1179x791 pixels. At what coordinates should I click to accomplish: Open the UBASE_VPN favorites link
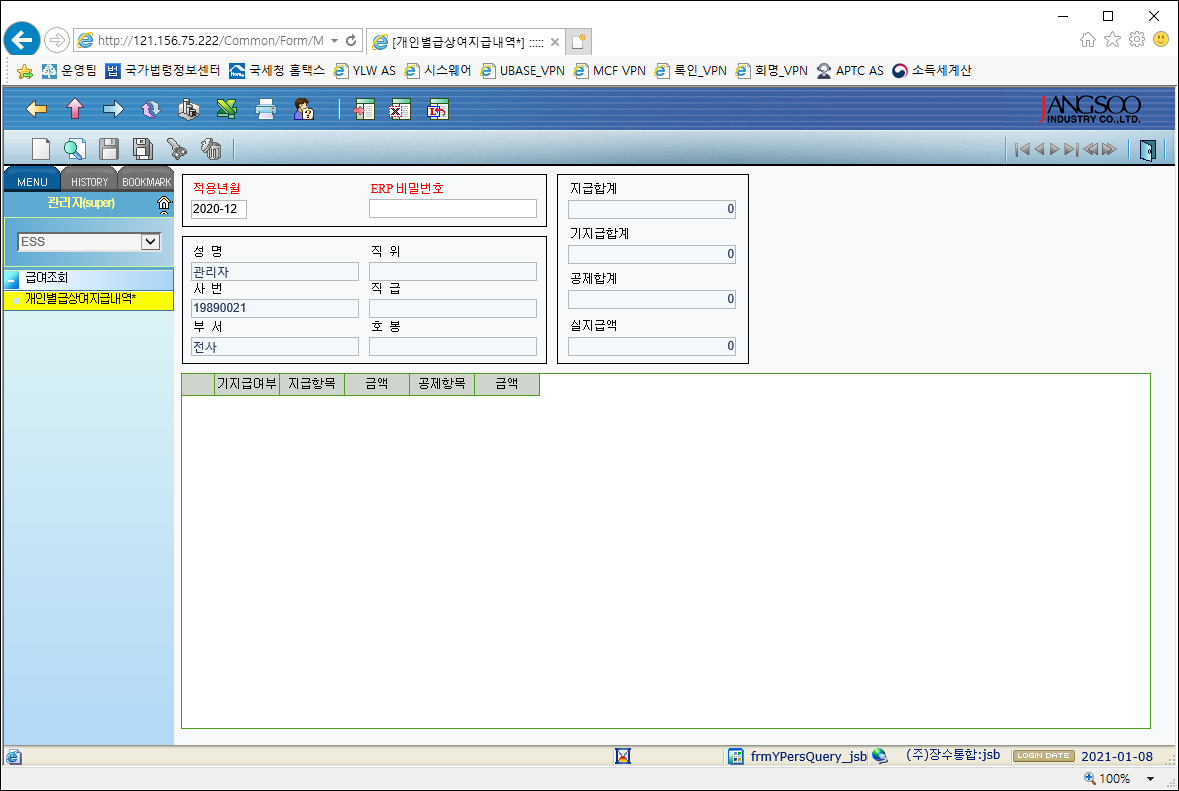coord(523,71)
